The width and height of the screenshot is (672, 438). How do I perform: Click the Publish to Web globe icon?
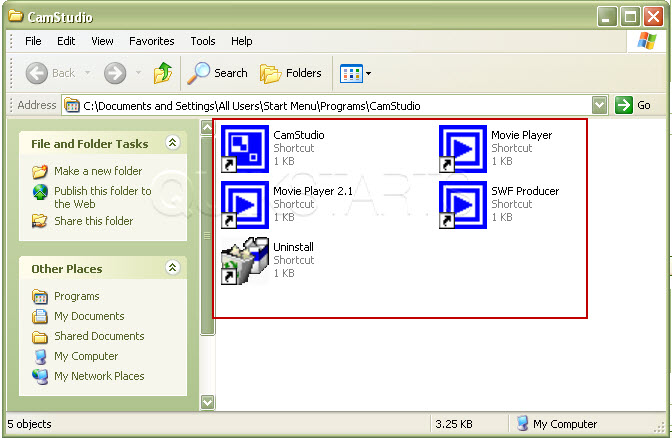40,192
